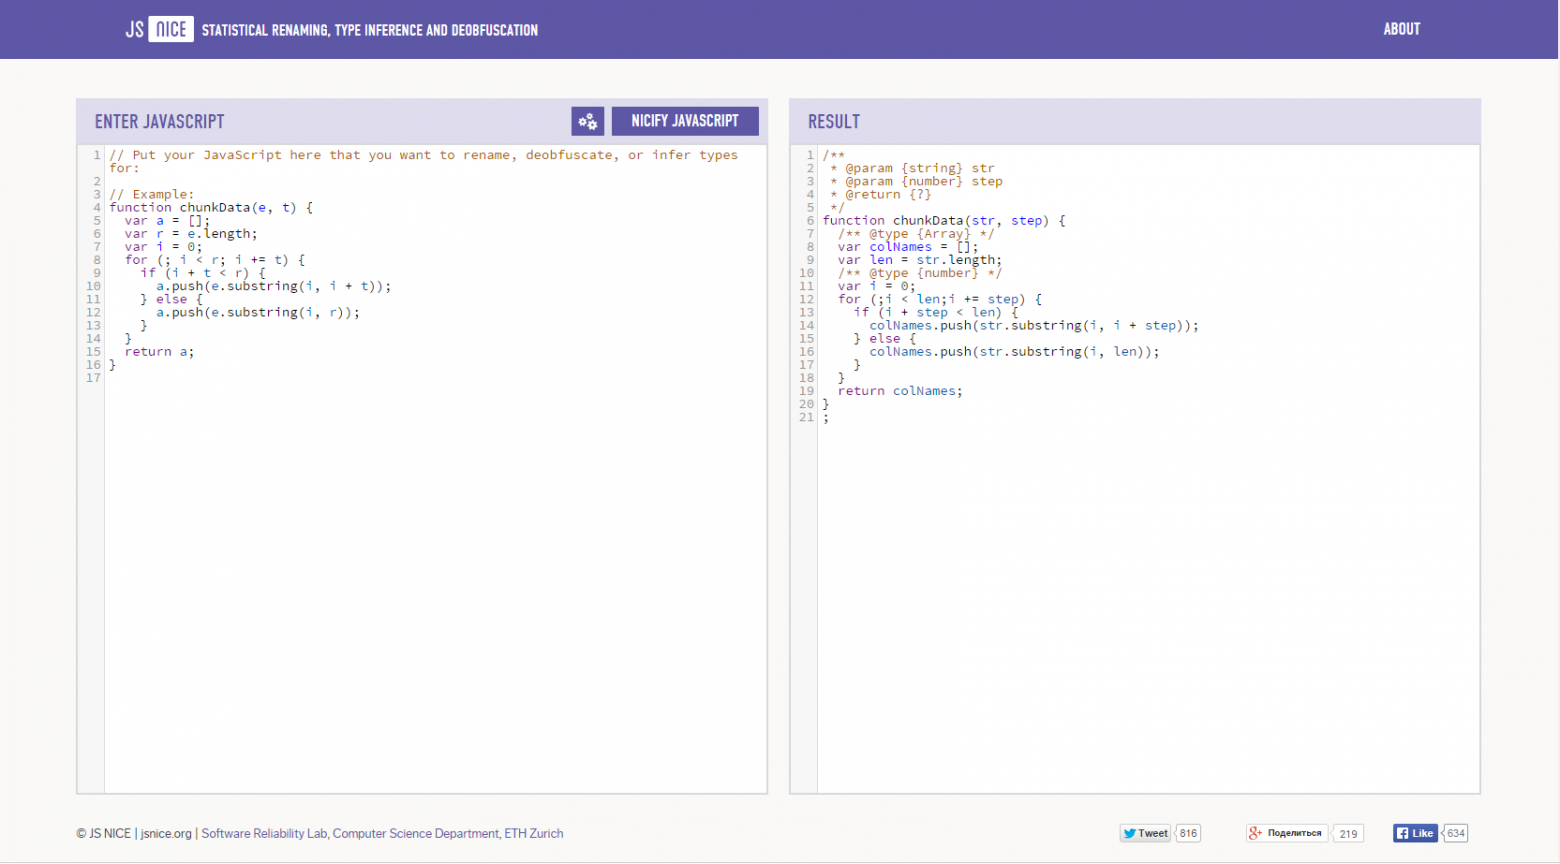Click the Facebook like count 634
This screenshot has width=1560, height=864.
click(x=1455, y=833)
